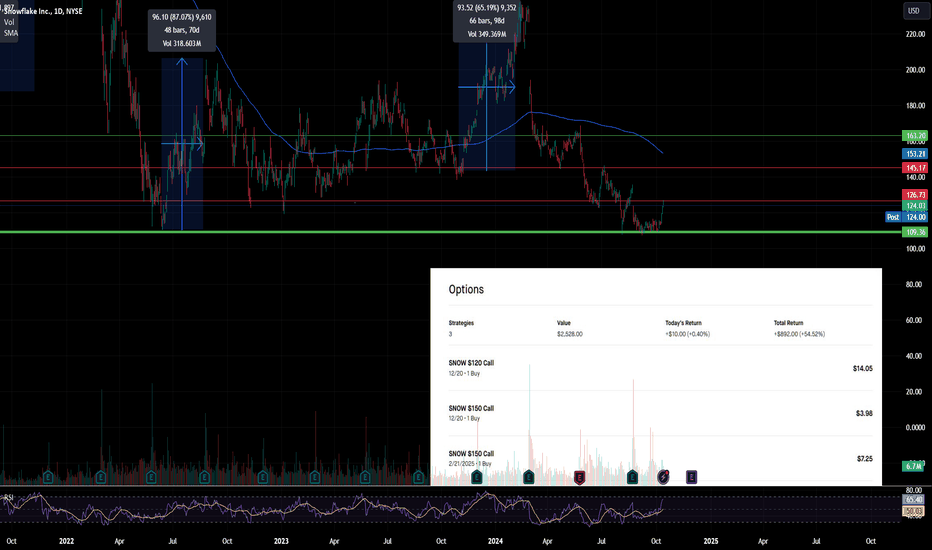This screenshot has width=932, height=550.
Task: Open the purple upcoming earnings E marker
Action: [691, 477]
